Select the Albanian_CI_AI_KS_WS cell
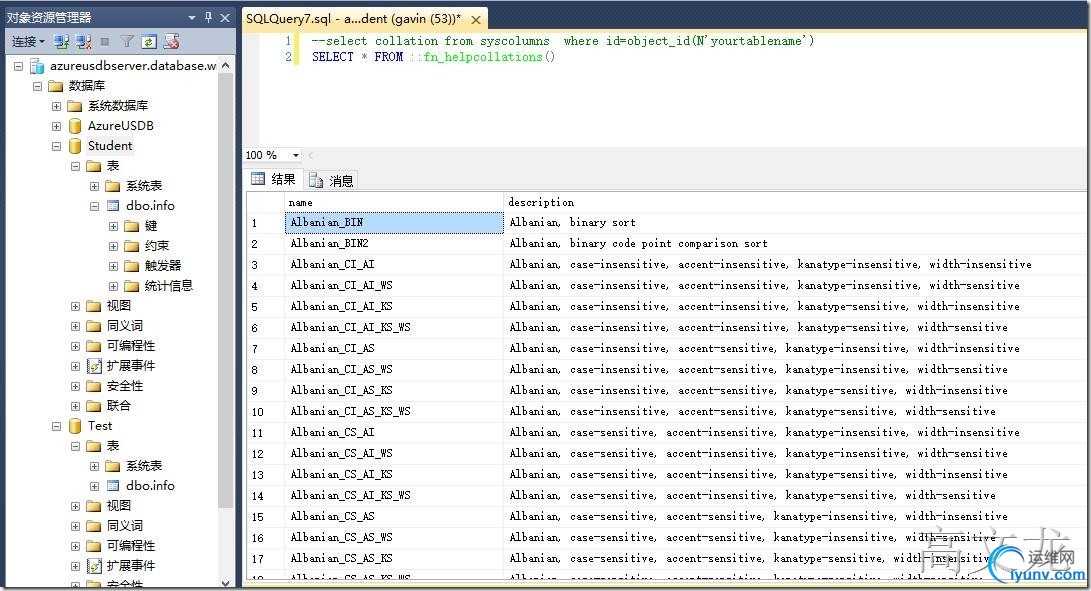This screenshot has height=591, width=1091. (394, 328)
